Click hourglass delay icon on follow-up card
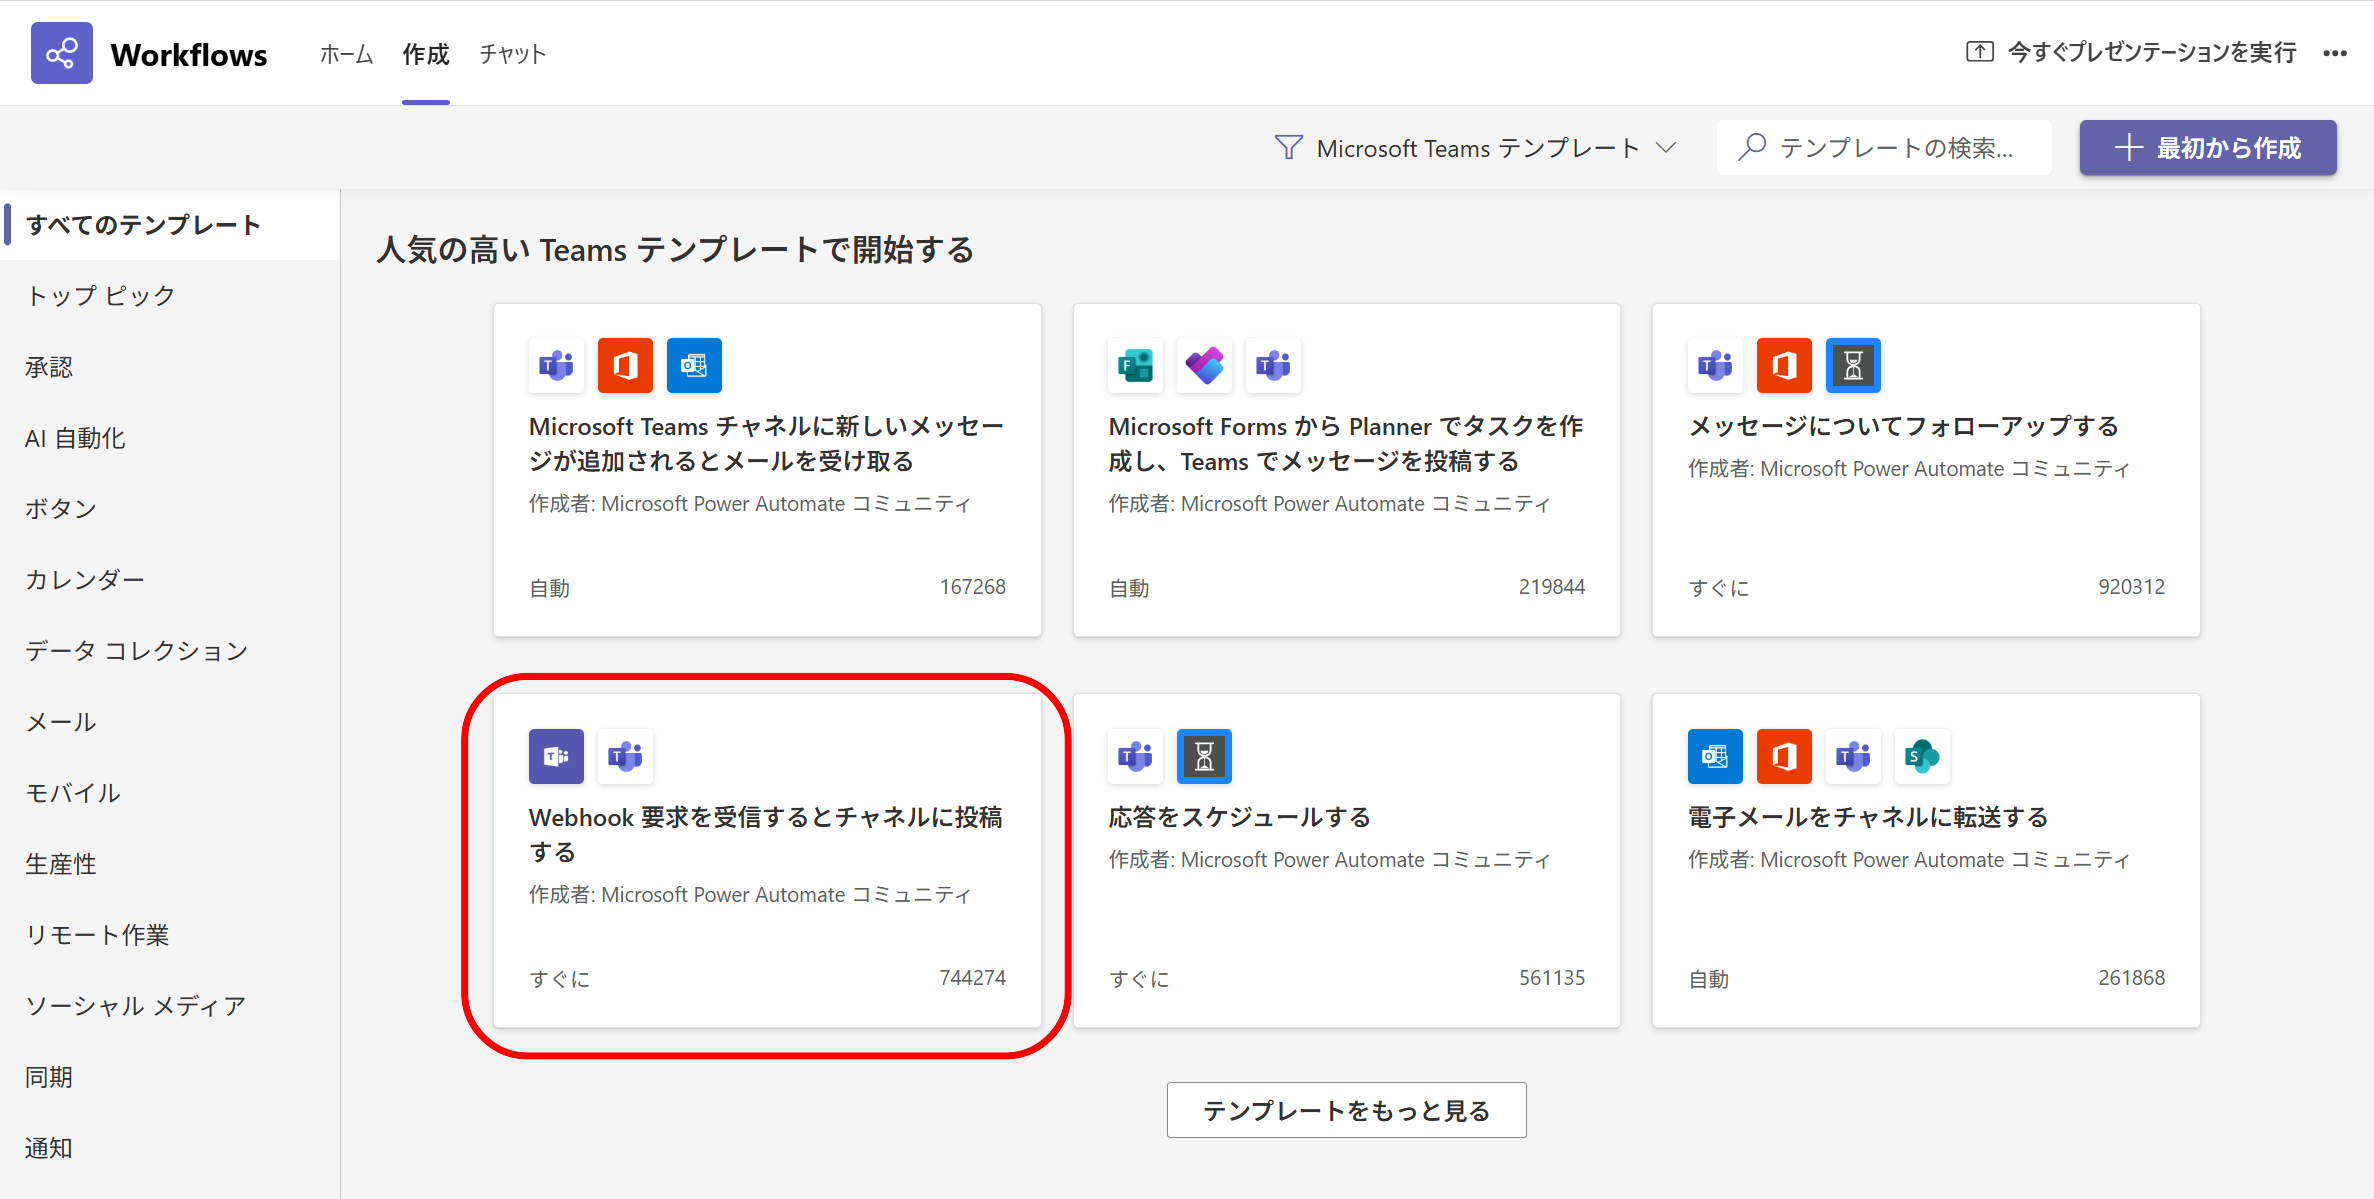Viewport: 2374px width, 1199px height. [x=1853, y=366]
